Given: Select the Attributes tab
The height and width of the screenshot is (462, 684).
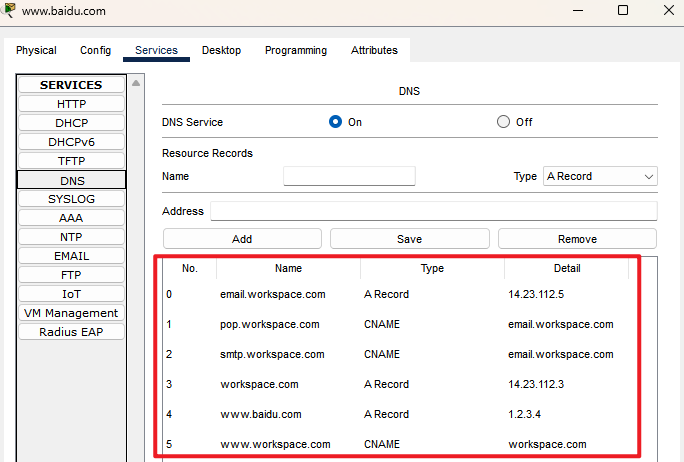Looking at the screenshot, I should [374, 50].
